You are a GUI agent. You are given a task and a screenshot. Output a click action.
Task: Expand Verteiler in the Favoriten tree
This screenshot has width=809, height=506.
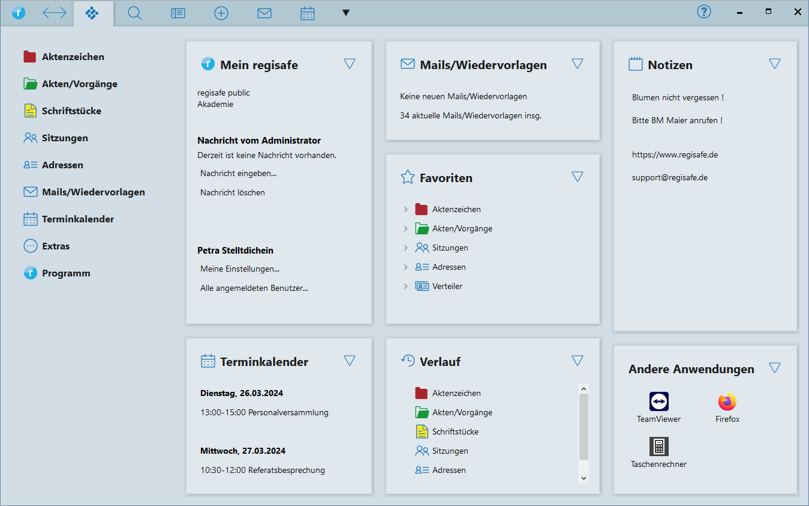point(405,287)
